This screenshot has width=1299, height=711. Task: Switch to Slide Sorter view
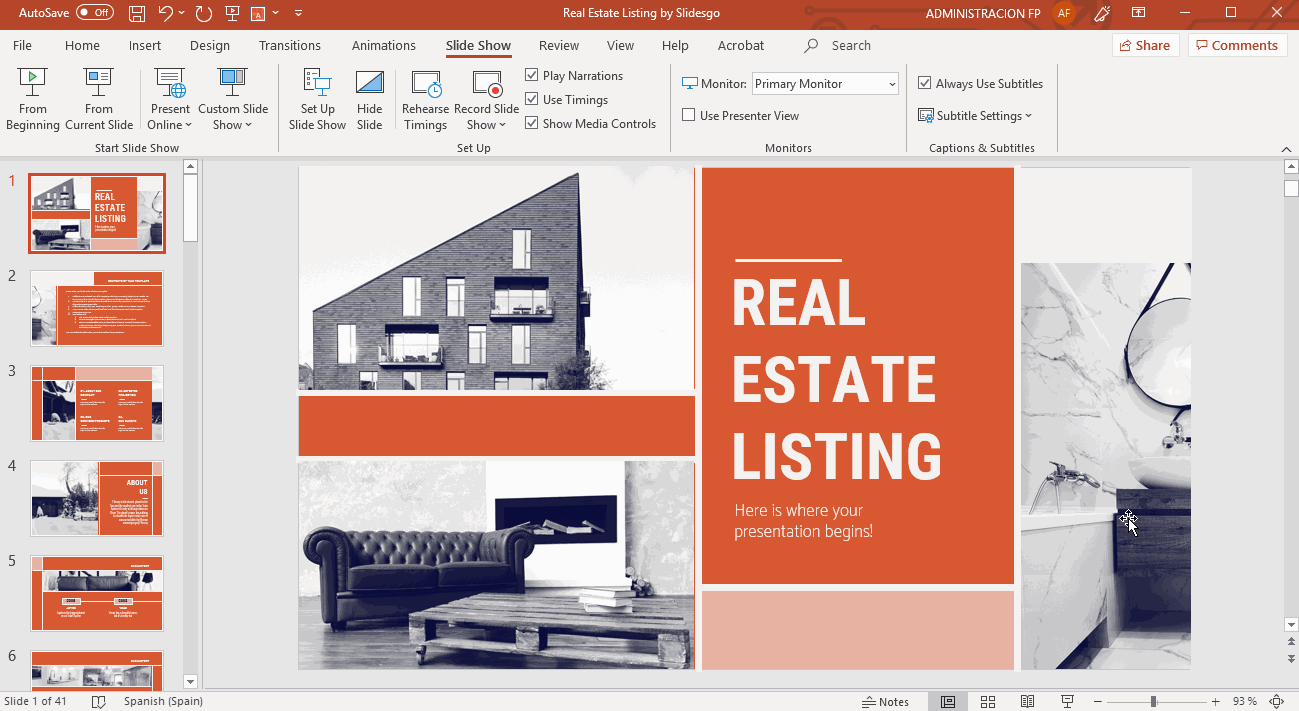[988, 701]
